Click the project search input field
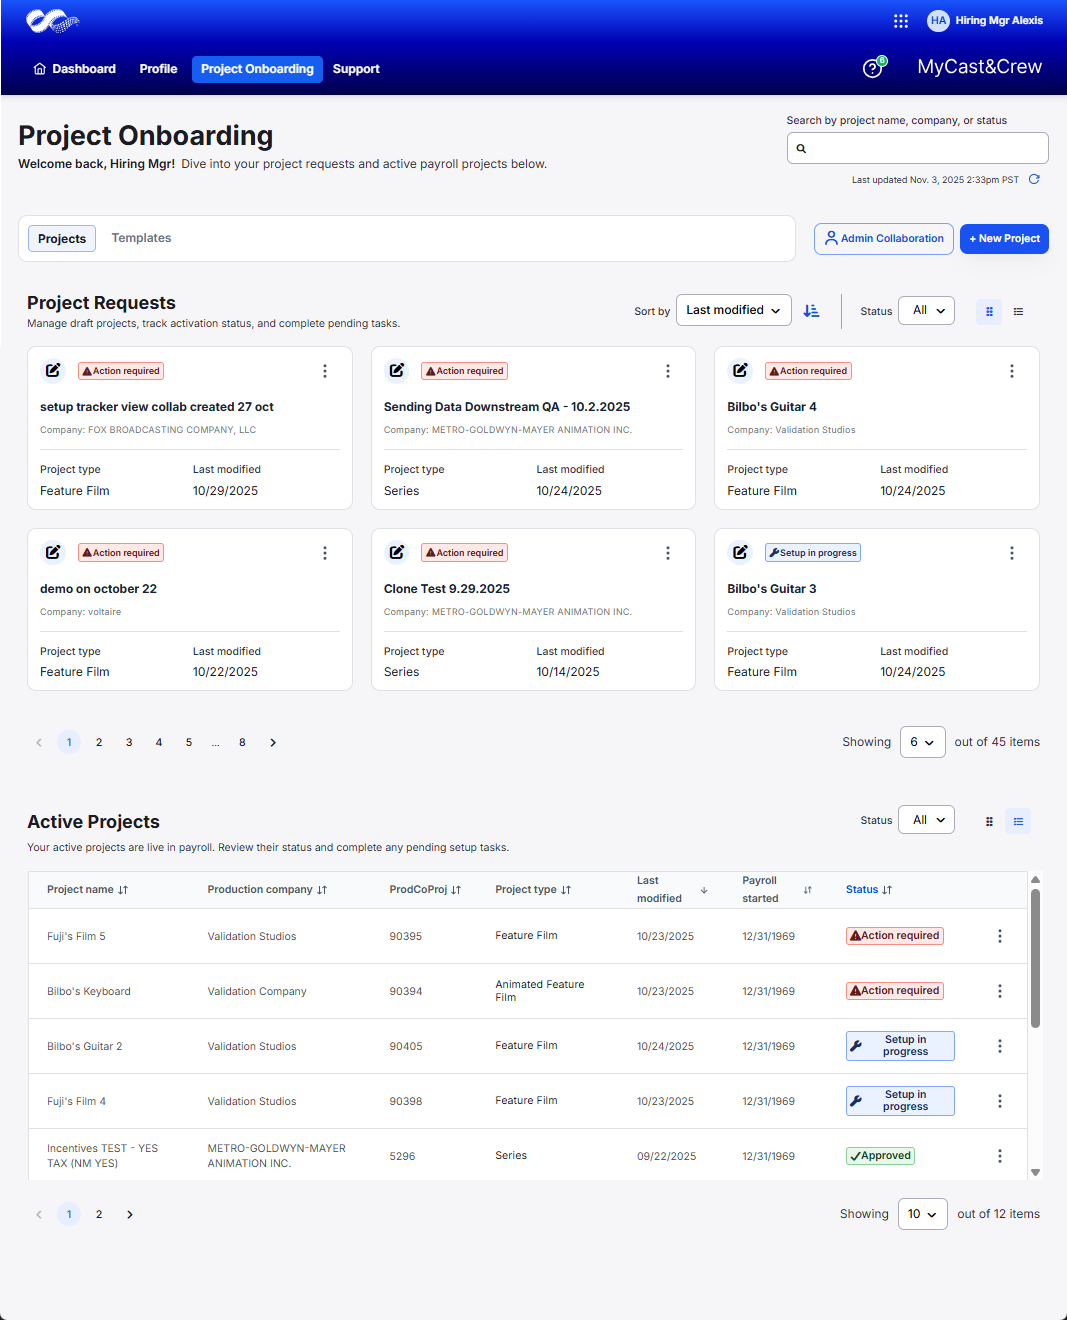The image size is (1067, 1320). [x=918, y=148]
